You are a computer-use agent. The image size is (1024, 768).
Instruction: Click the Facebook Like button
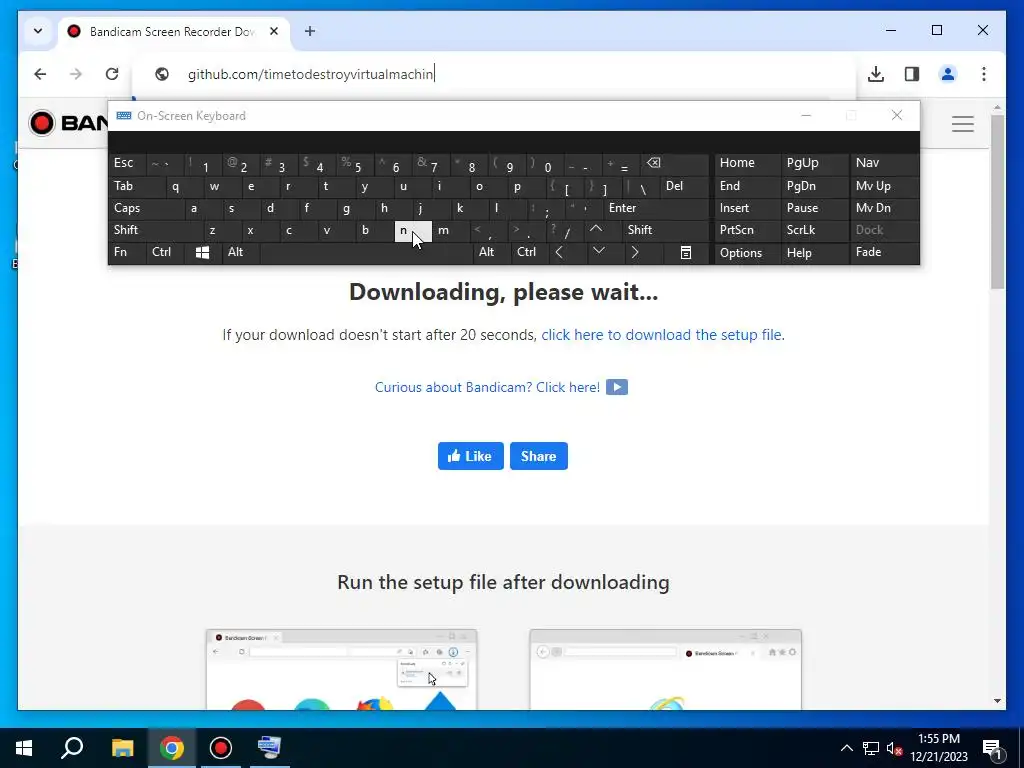click(470, 456)
